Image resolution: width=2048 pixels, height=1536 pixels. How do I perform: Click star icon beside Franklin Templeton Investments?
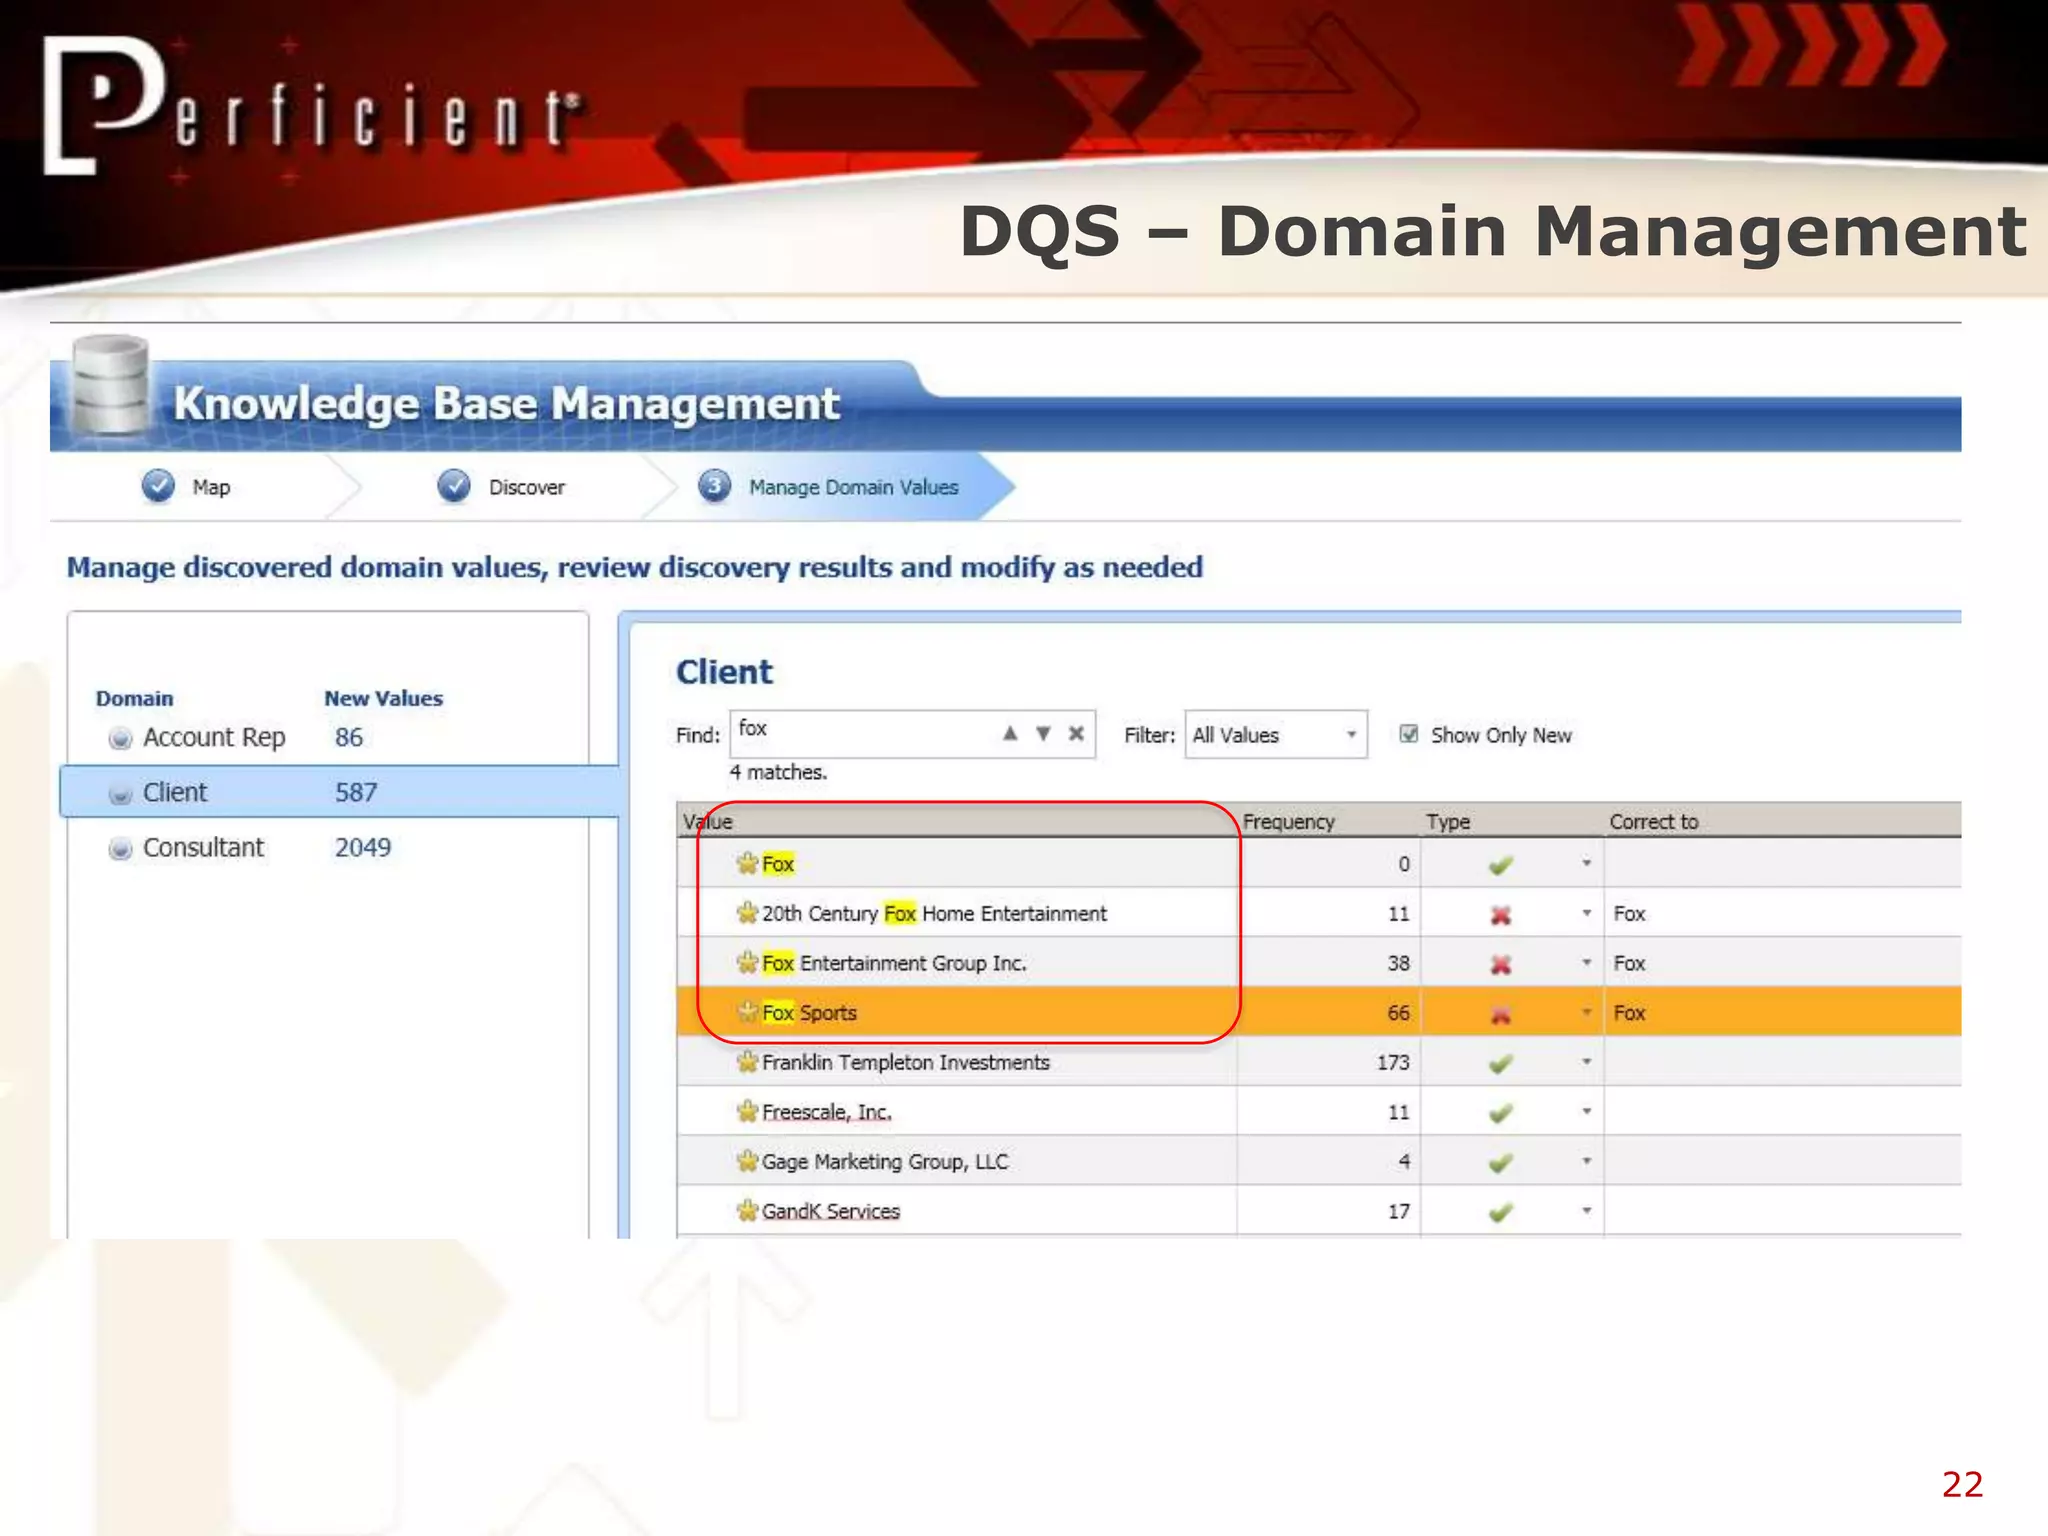[747, 1062]
